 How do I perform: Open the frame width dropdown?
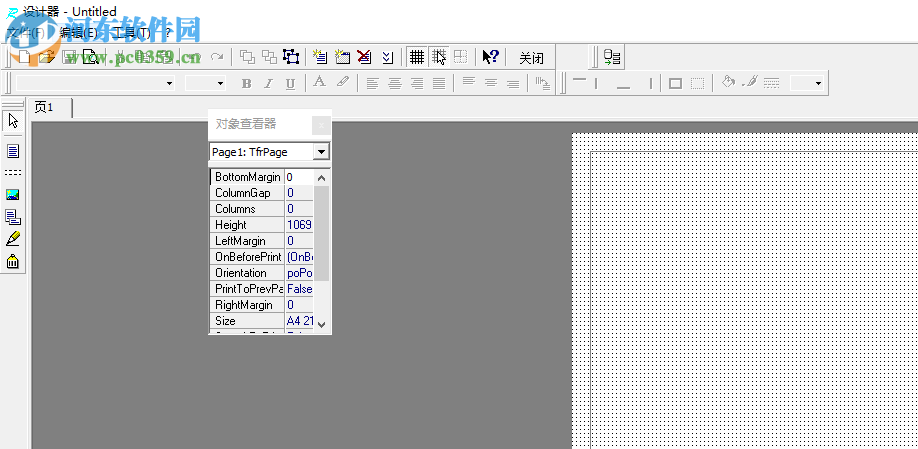(x=818, y=83)
